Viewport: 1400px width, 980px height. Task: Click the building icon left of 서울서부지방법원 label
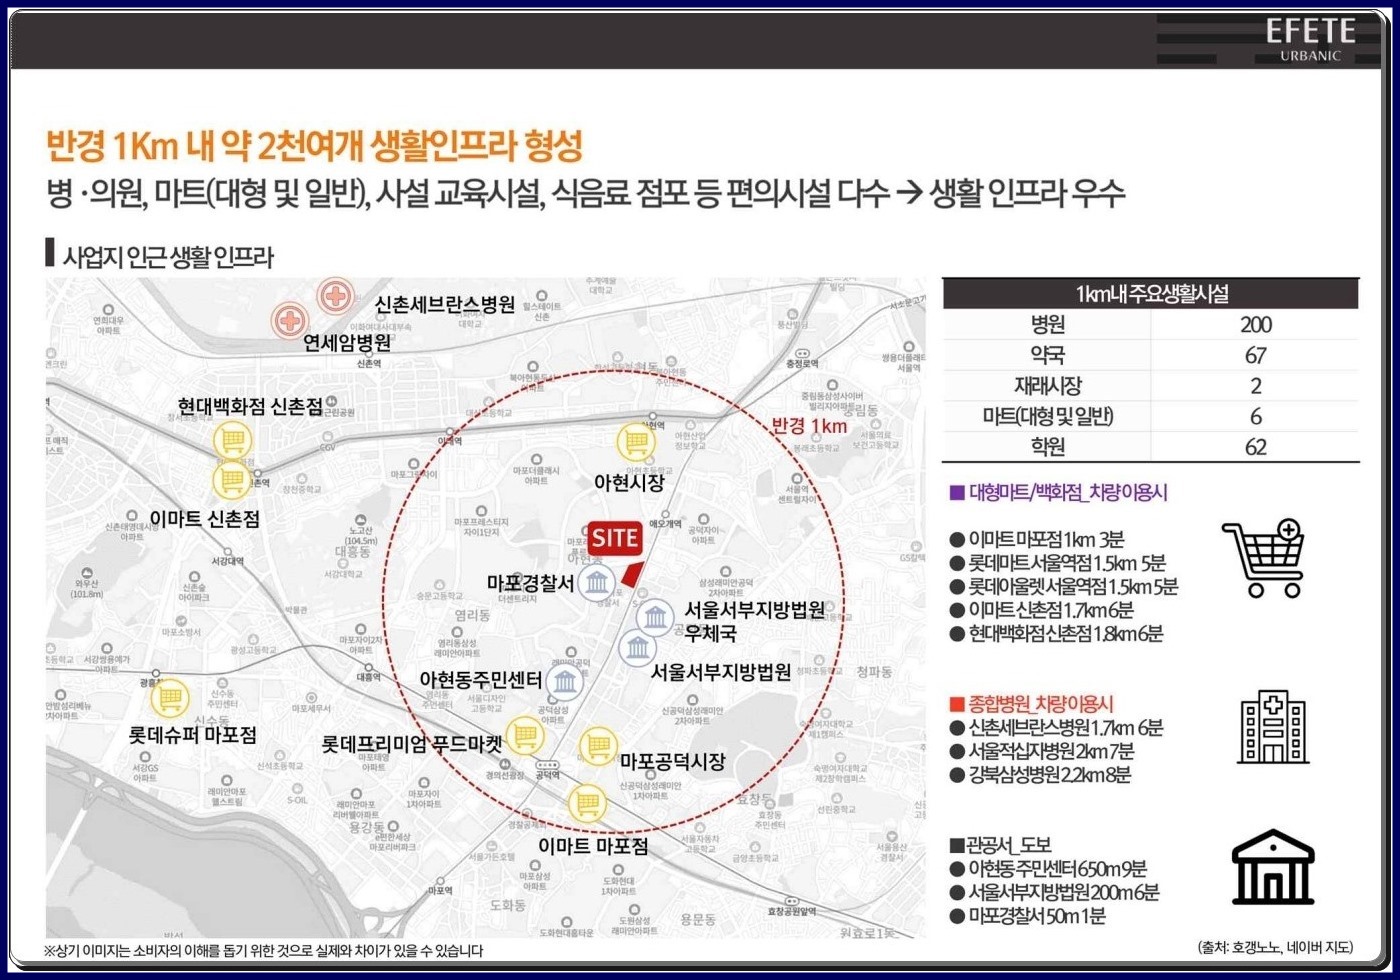[637, 648]
